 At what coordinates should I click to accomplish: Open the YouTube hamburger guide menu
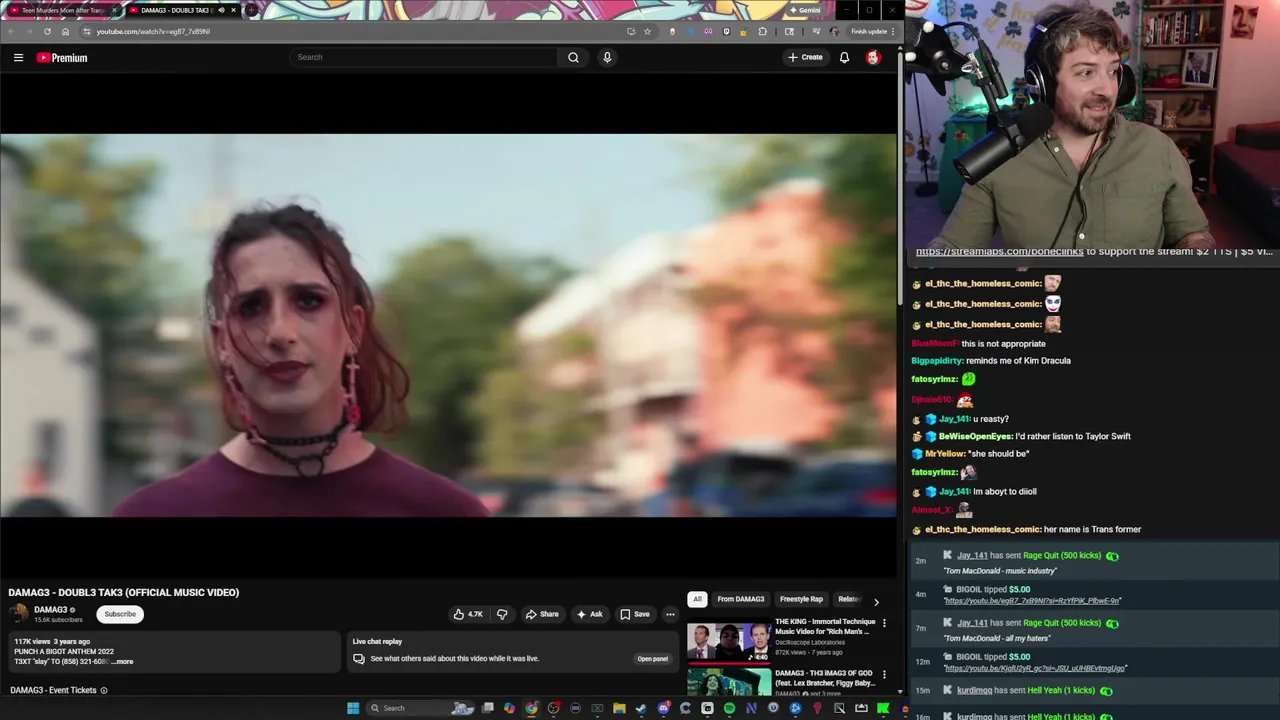18,58
